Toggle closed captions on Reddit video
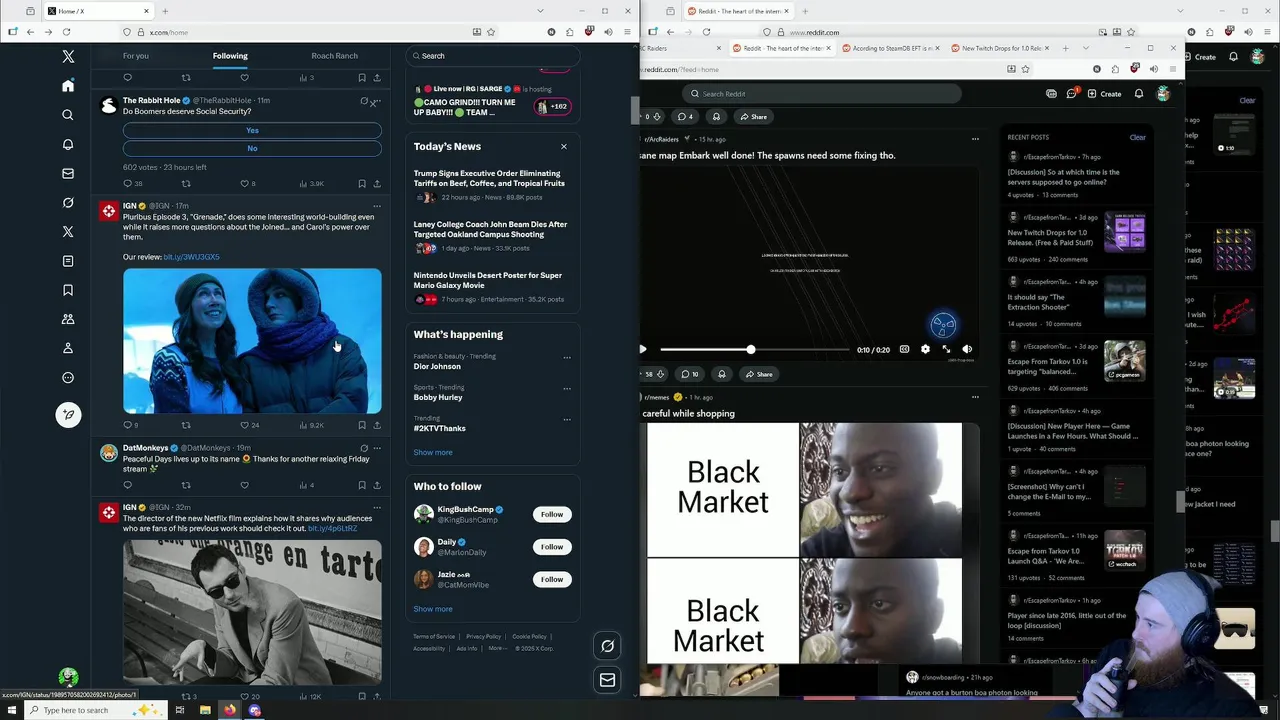Viewport: 1280px width, 720px height. pyautogui.click(x=904, y=349)
